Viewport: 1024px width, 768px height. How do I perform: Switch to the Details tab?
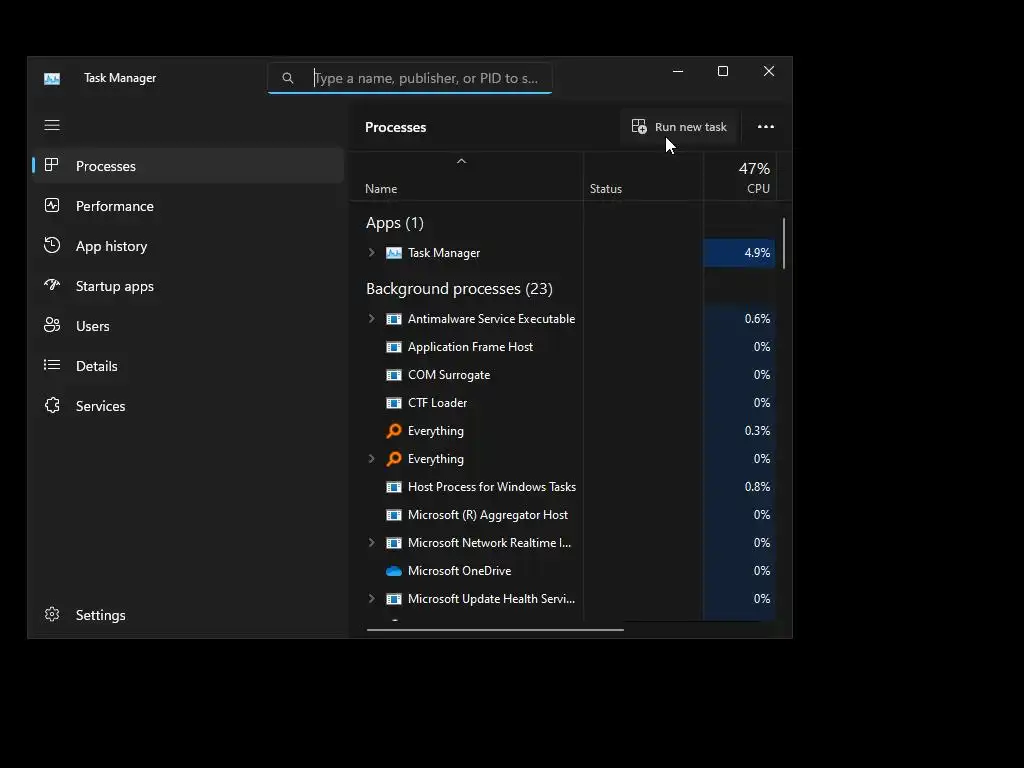97,366
